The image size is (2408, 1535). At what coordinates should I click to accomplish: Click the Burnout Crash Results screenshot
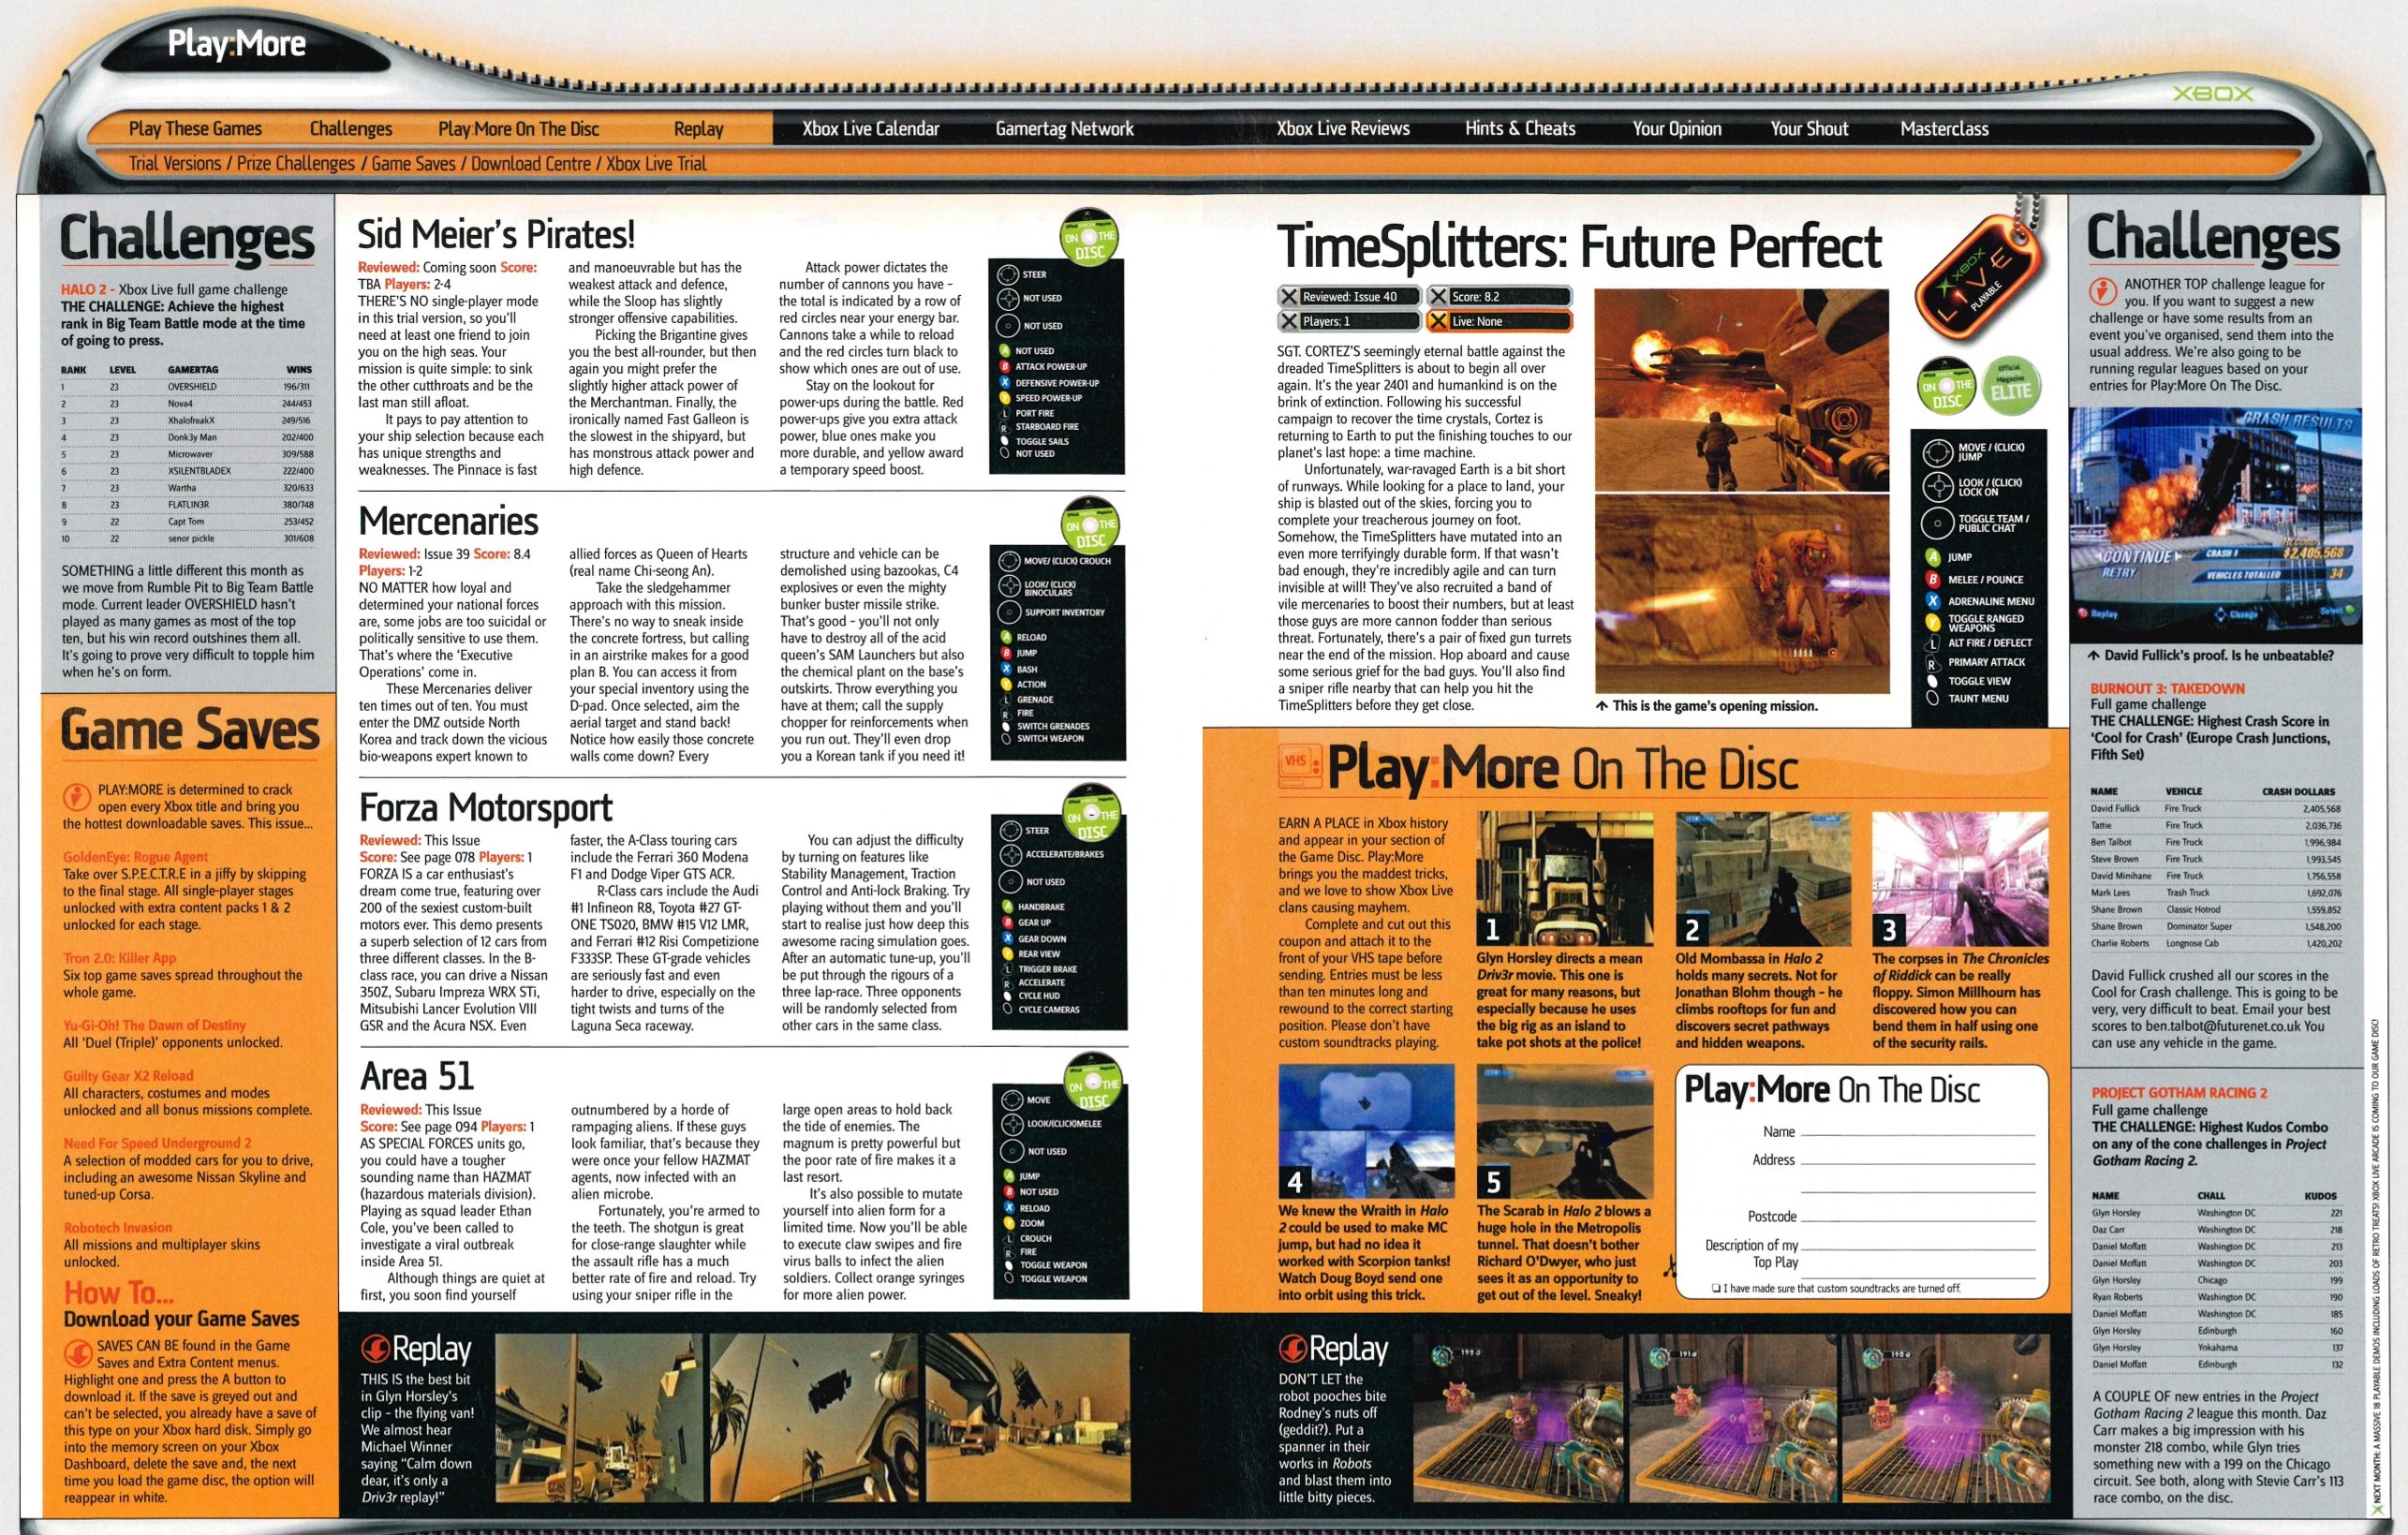coord(2215,525)
